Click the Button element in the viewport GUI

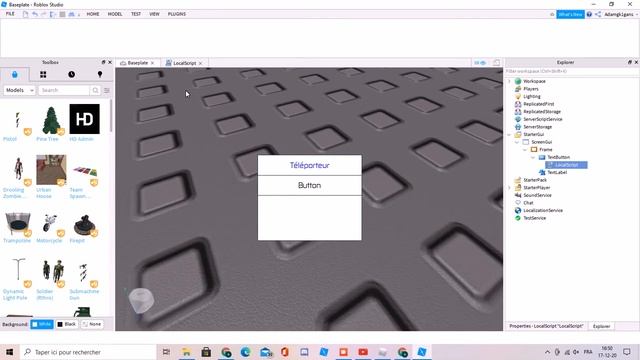pyautogui.click(x=309, y=185)
